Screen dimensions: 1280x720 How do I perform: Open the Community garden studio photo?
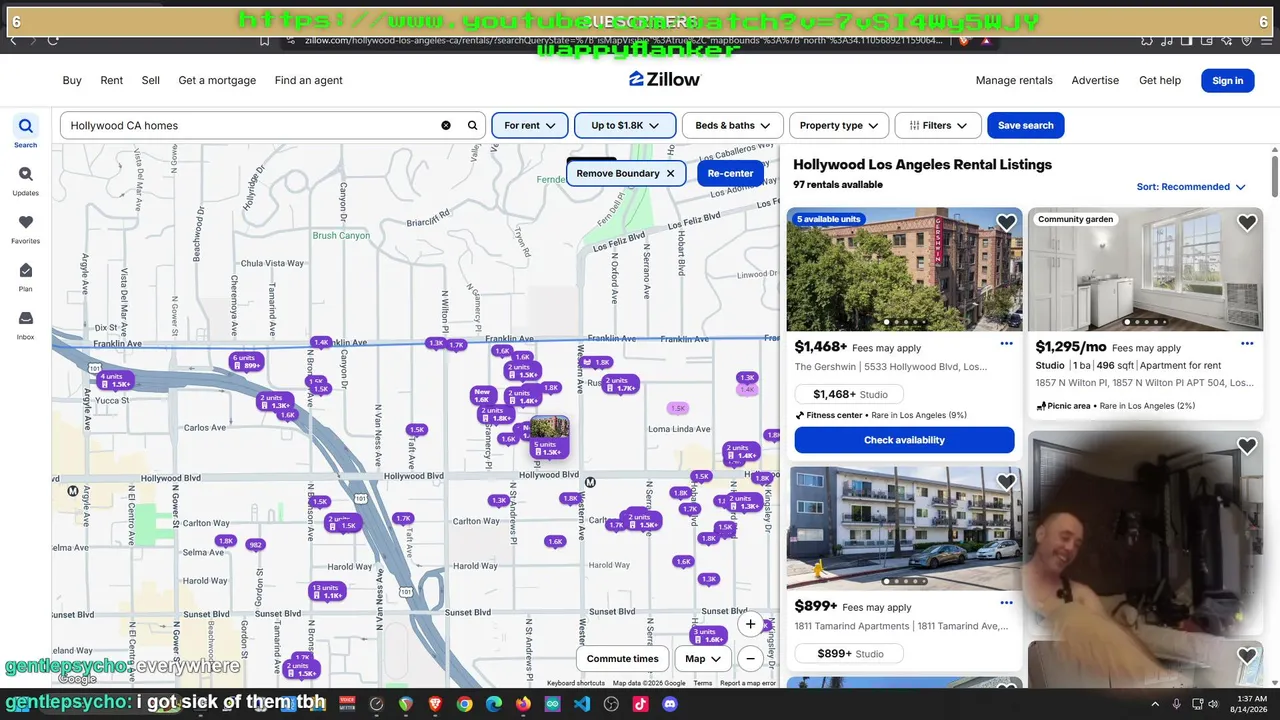pos(1145,269)
